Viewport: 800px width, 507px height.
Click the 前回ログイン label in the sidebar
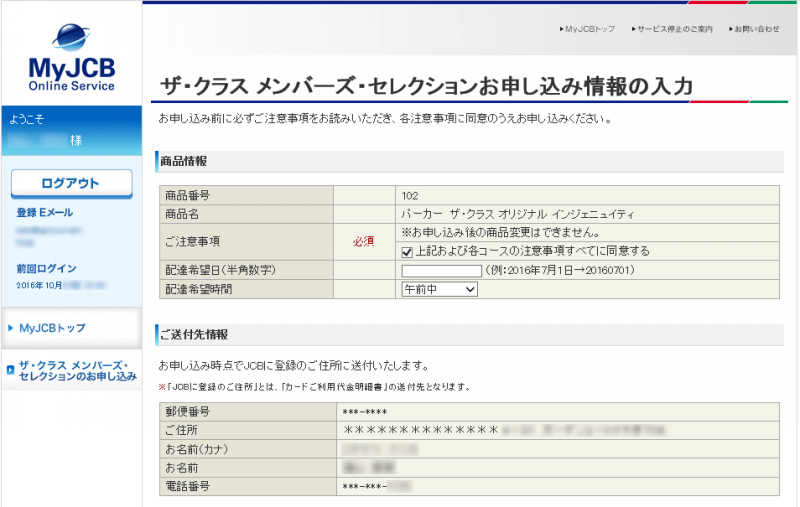(x=46, y=268)
